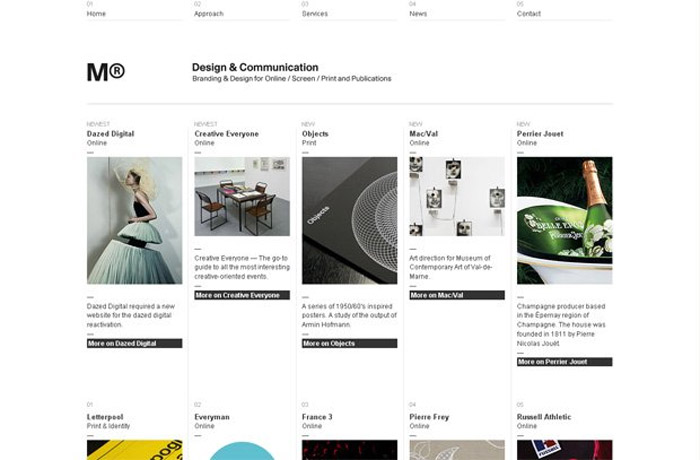Open the Letterpool project title link
The height and width of the screenshot is (460, 700).
[105, 417]
